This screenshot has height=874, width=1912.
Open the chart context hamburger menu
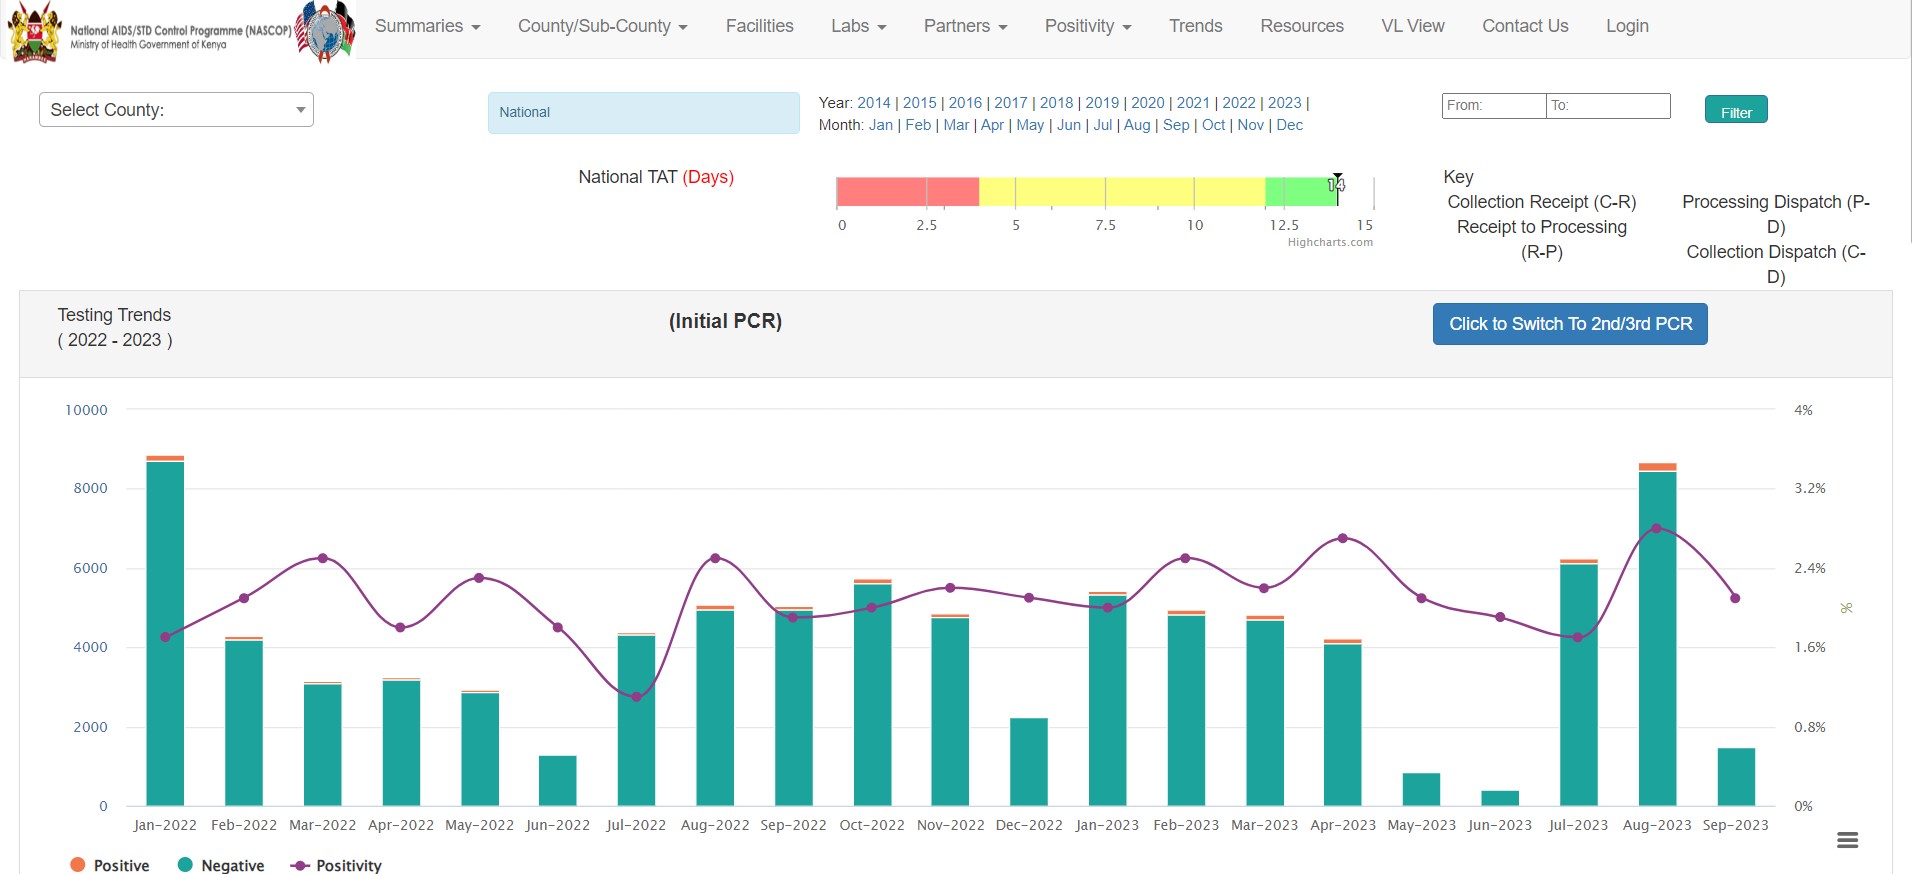coord(1847,840)
